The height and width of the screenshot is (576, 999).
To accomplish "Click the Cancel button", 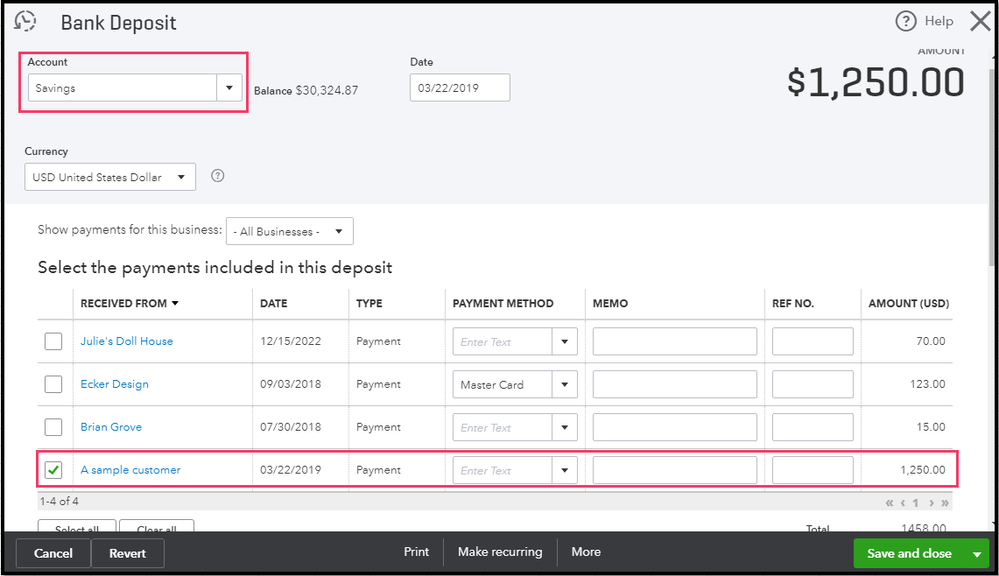I will tap(54, 553).
